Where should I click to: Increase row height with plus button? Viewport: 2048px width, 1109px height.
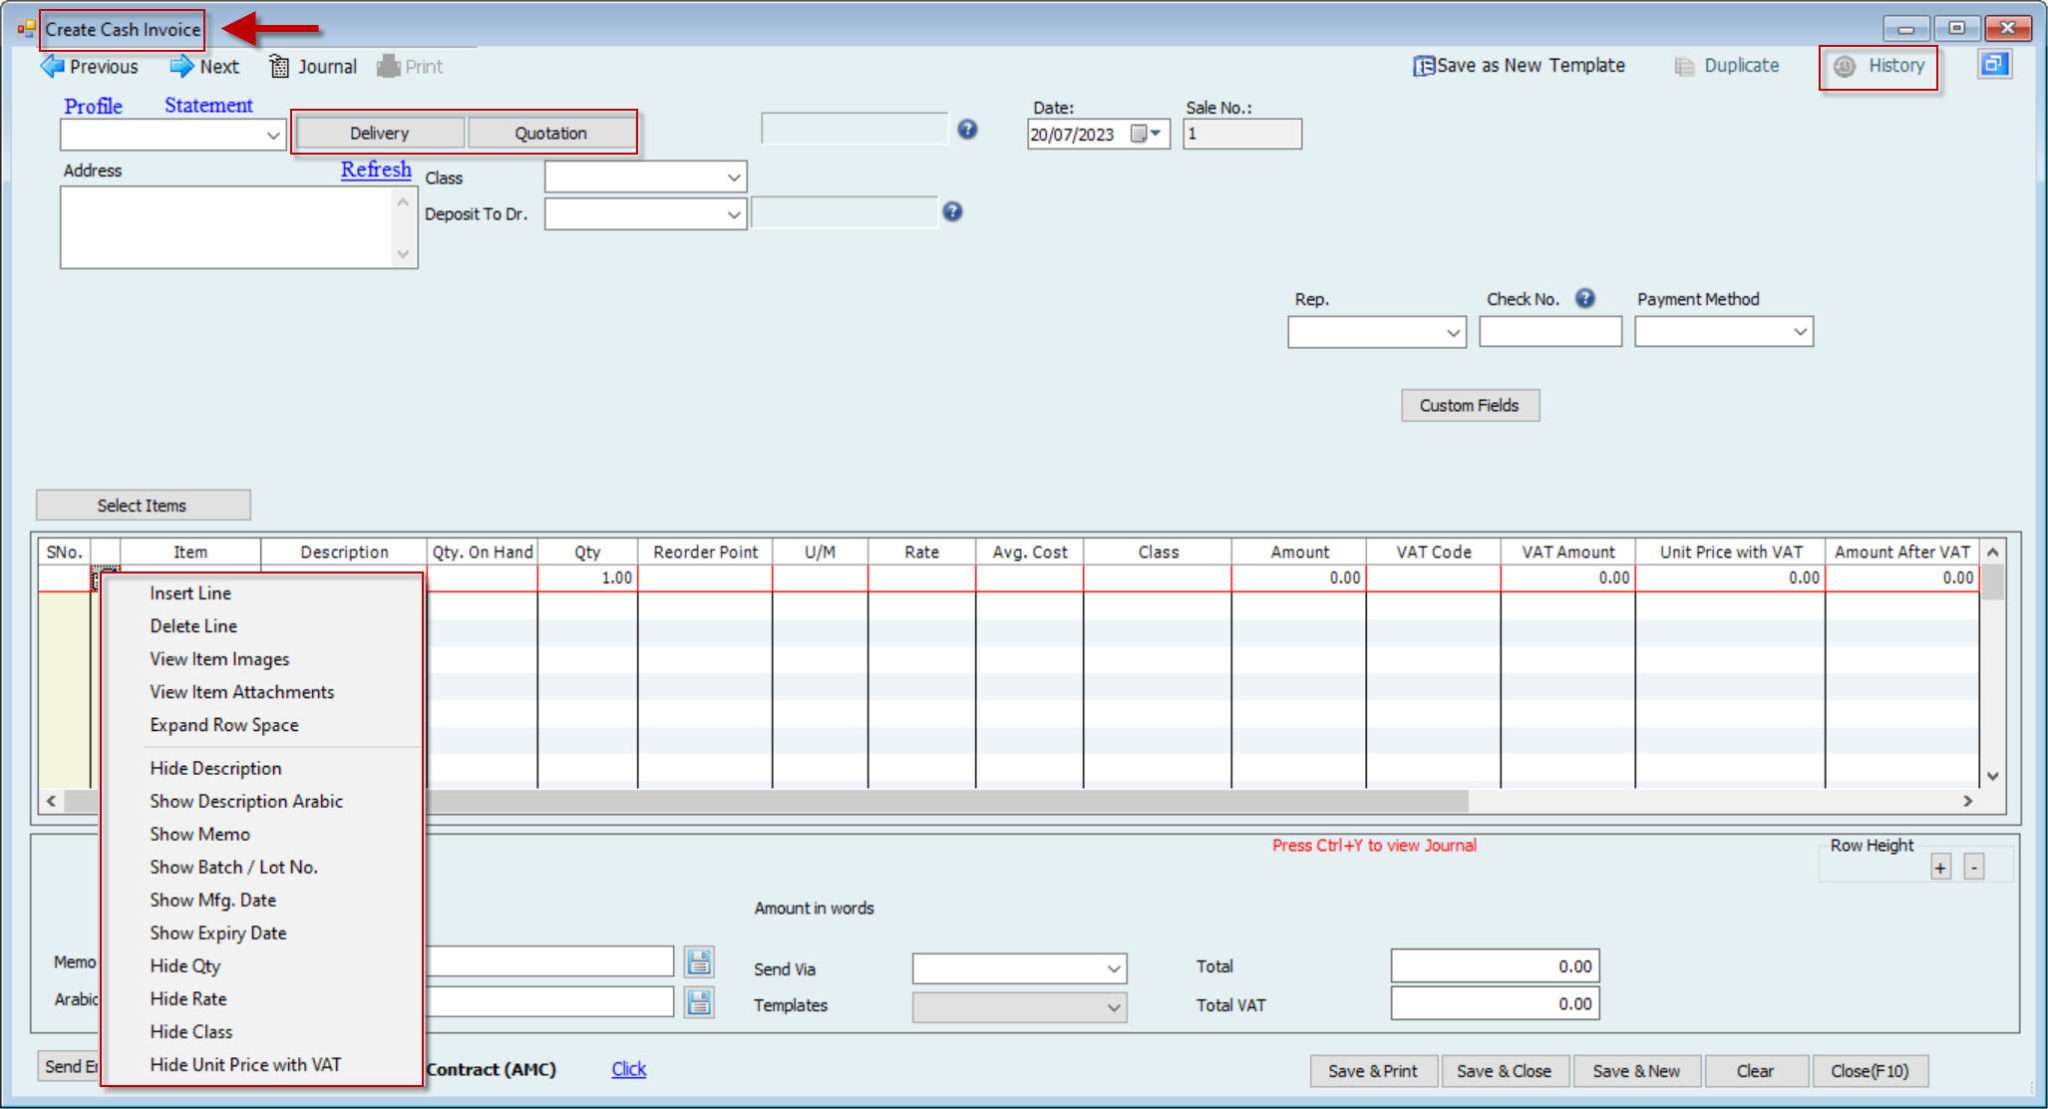pos(1940,867)
